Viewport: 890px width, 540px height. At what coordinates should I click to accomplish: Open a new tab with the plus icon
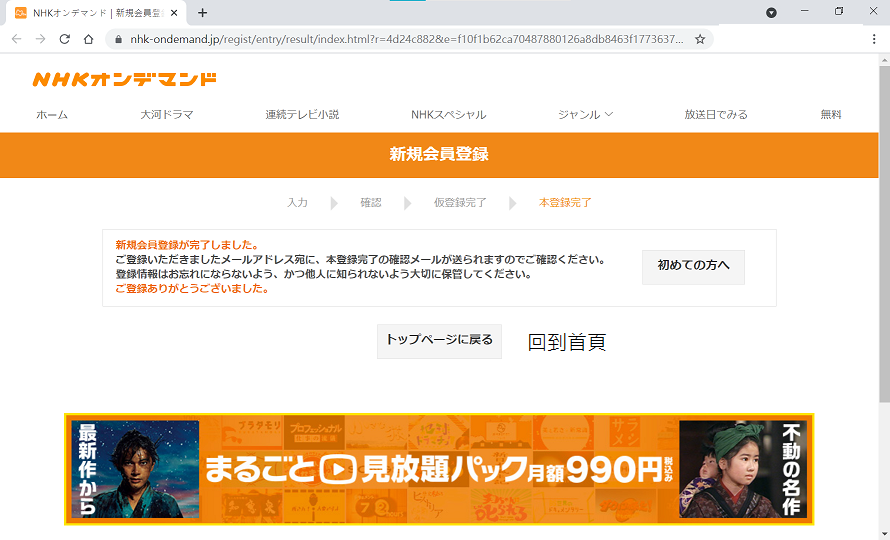202,12
